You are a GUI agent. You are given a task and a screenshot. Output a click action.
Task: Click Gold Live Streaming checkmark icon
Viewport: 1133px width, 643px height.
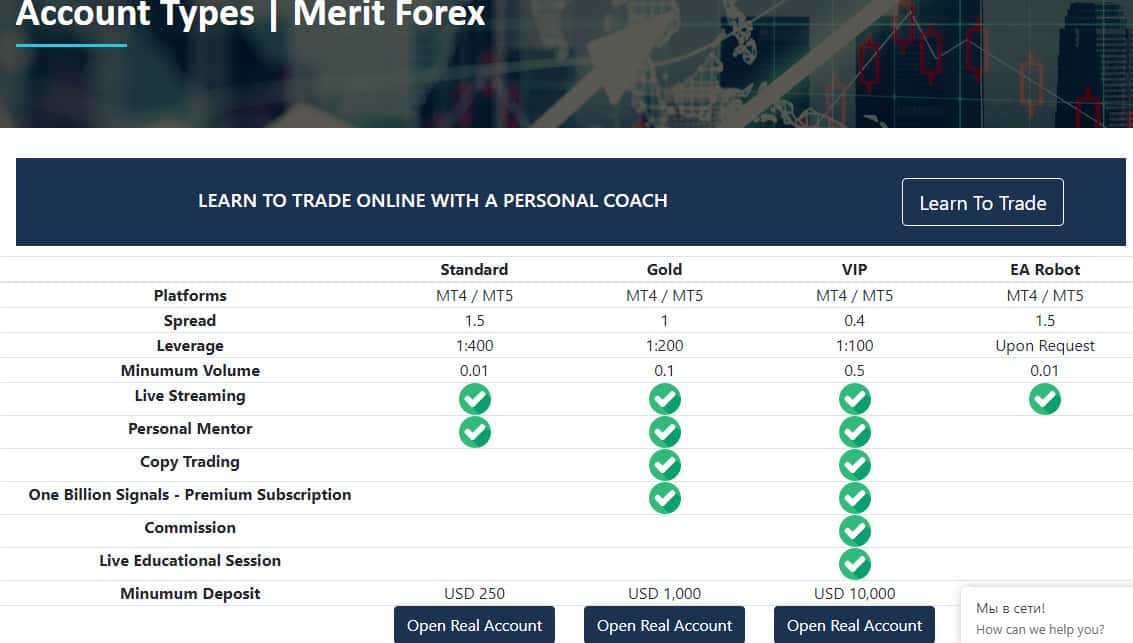point(665,399)
